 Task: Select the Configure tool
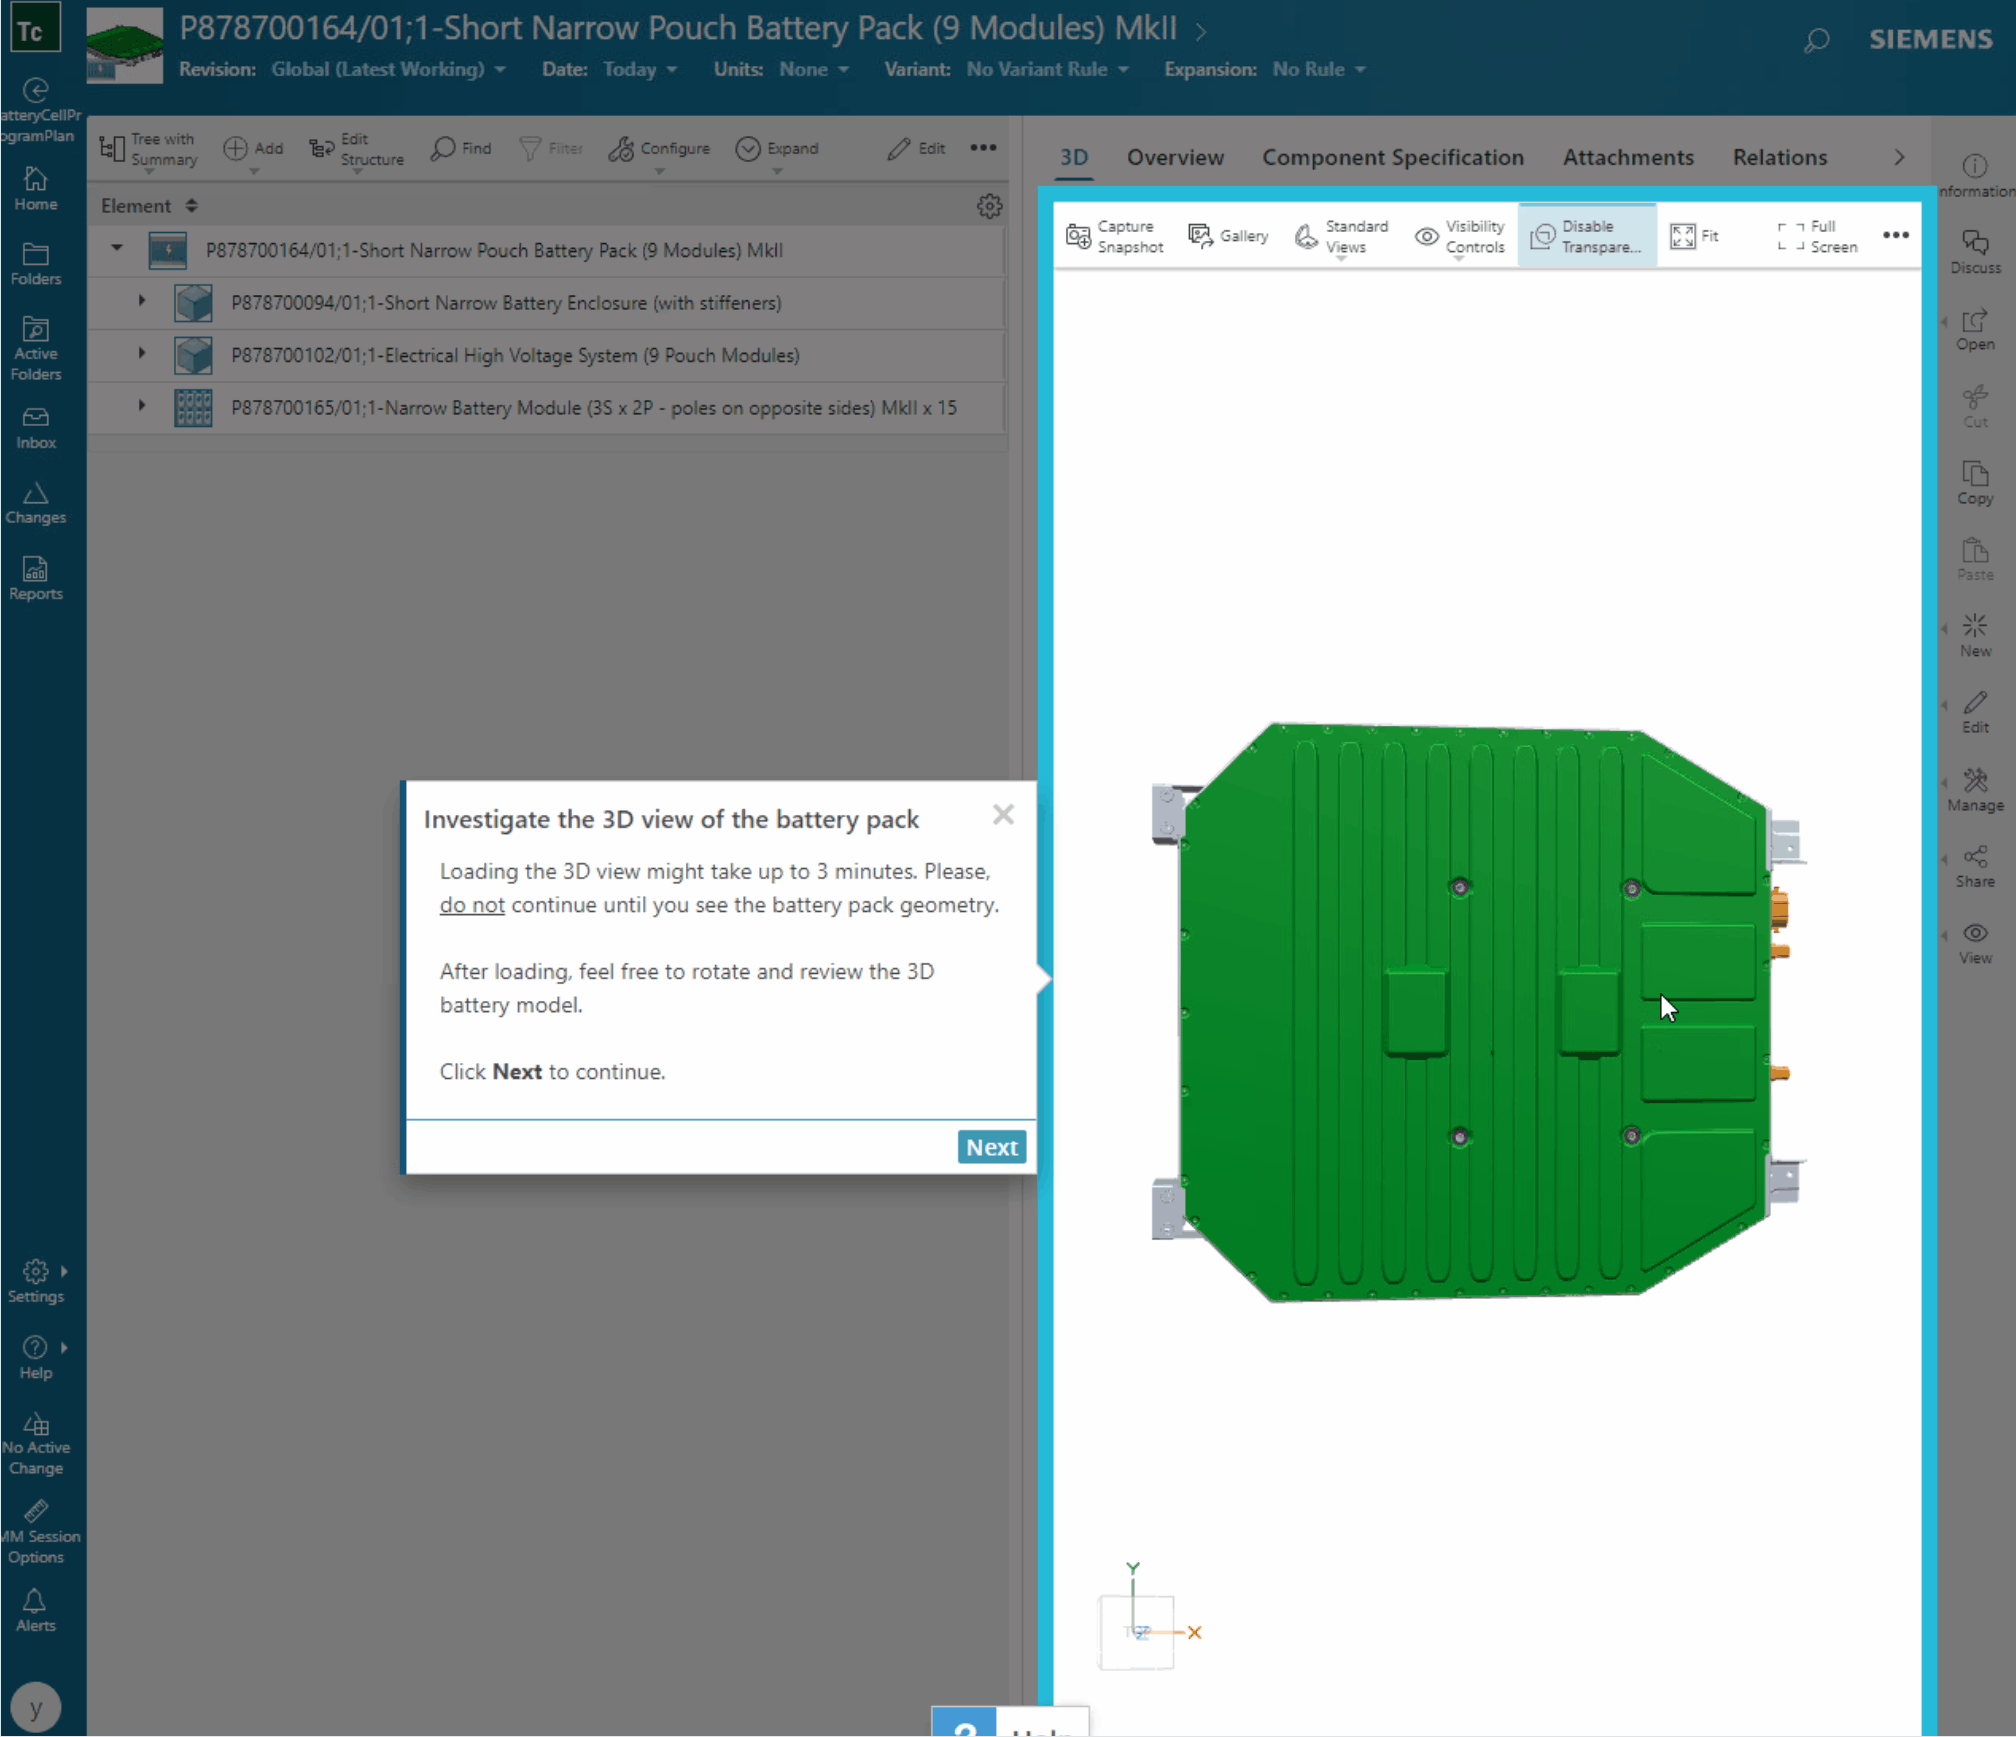[659, 148]
